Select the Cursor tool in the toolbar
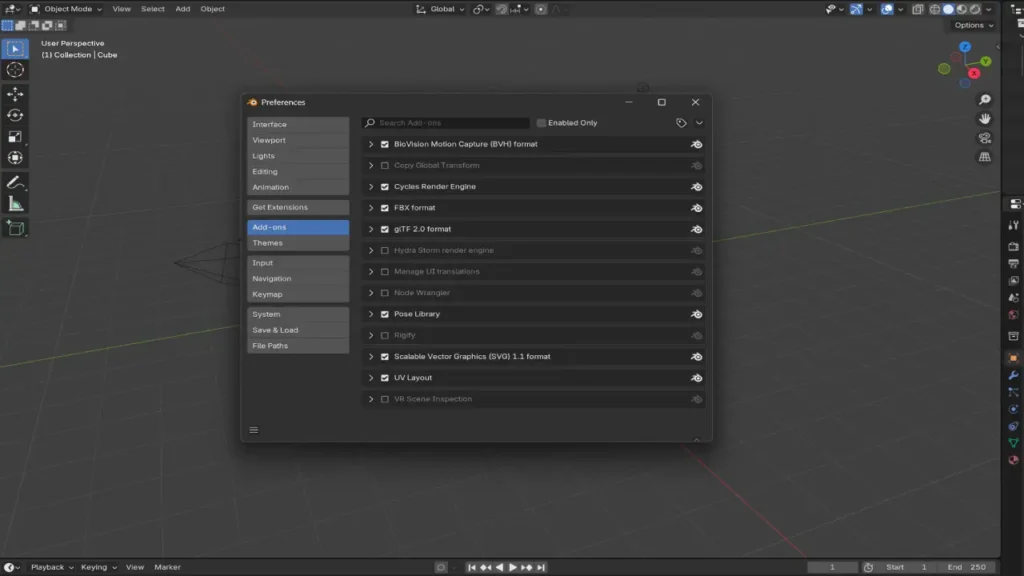1024x576 pixels. point(15,70)
